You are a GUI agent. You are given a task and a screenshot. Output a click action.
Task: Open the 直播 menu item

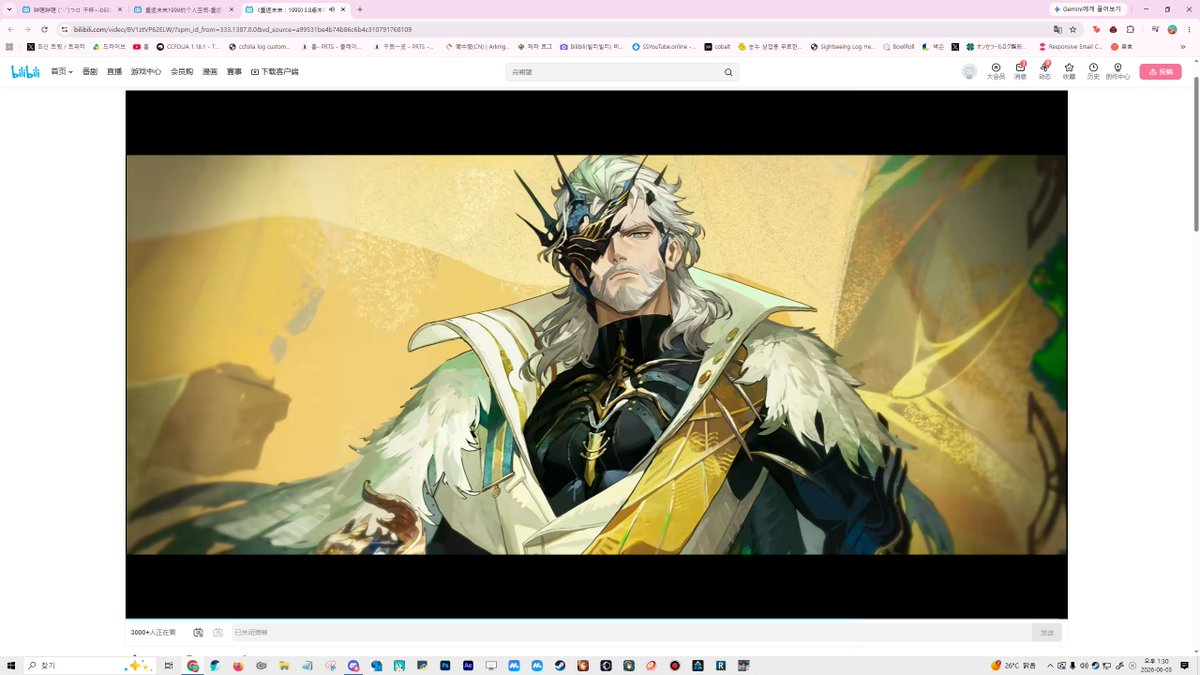tap(114, 72)
